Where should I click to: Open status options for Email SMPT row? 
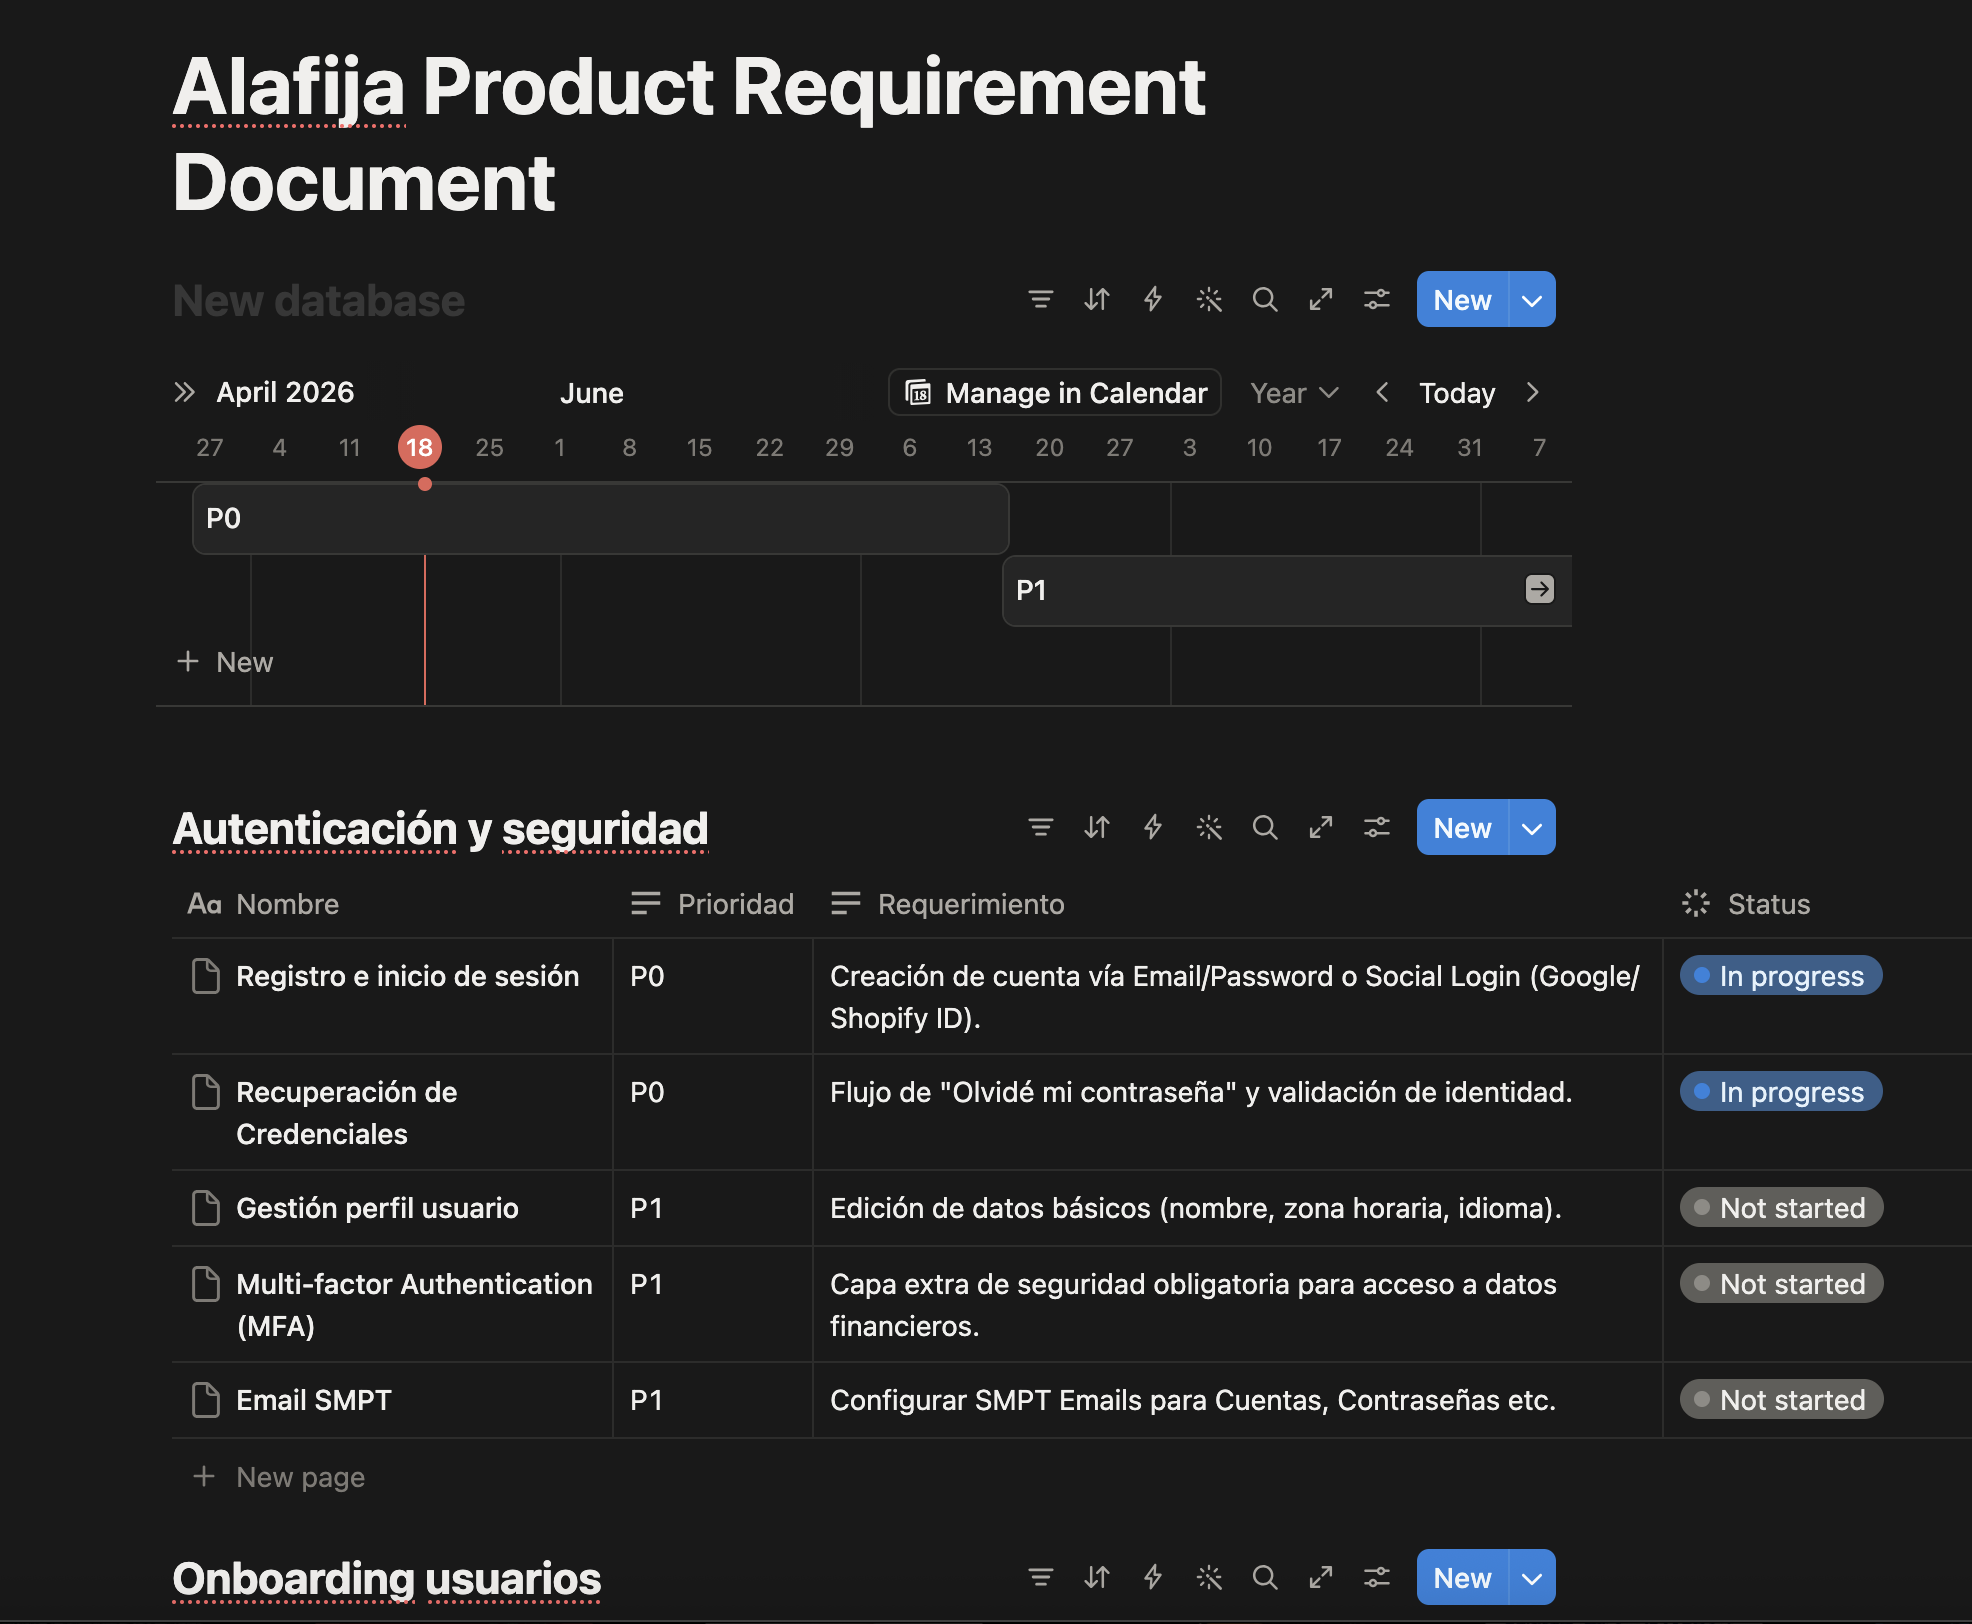(1782, 1400)
